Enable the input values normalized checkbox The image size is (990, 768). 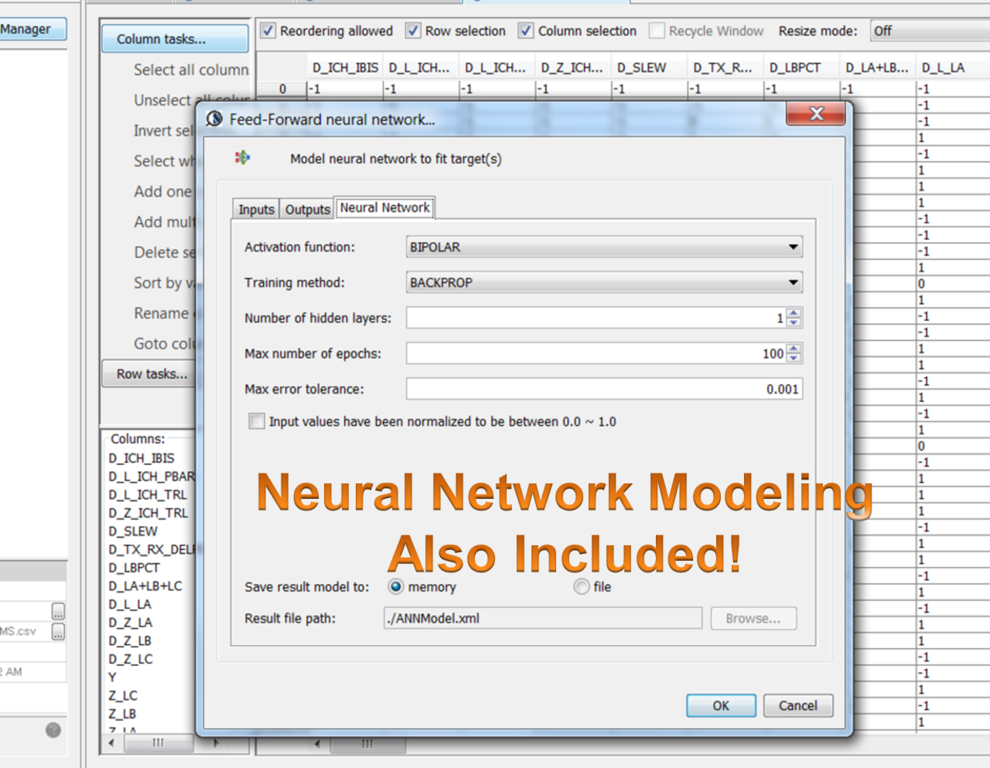click(x=257, y=422)
